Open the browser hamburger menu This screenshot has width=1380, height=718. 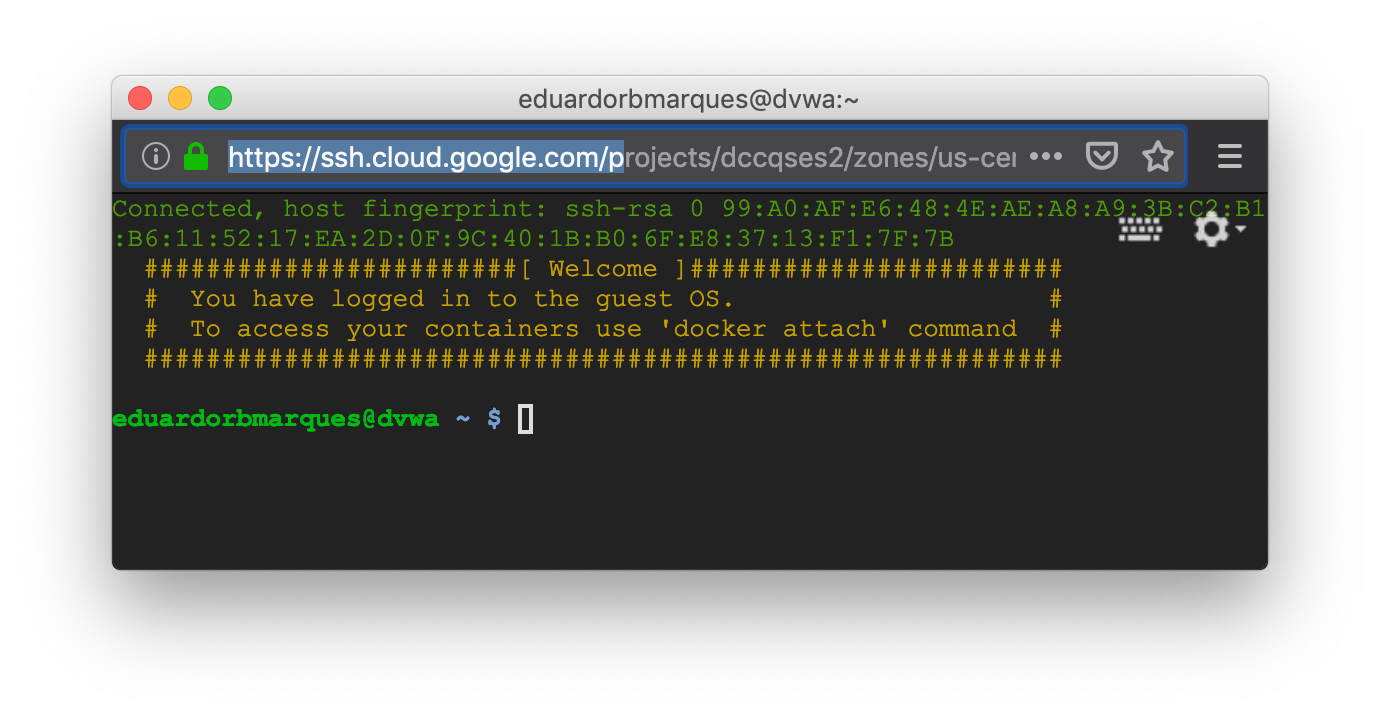pos(1229,156)
